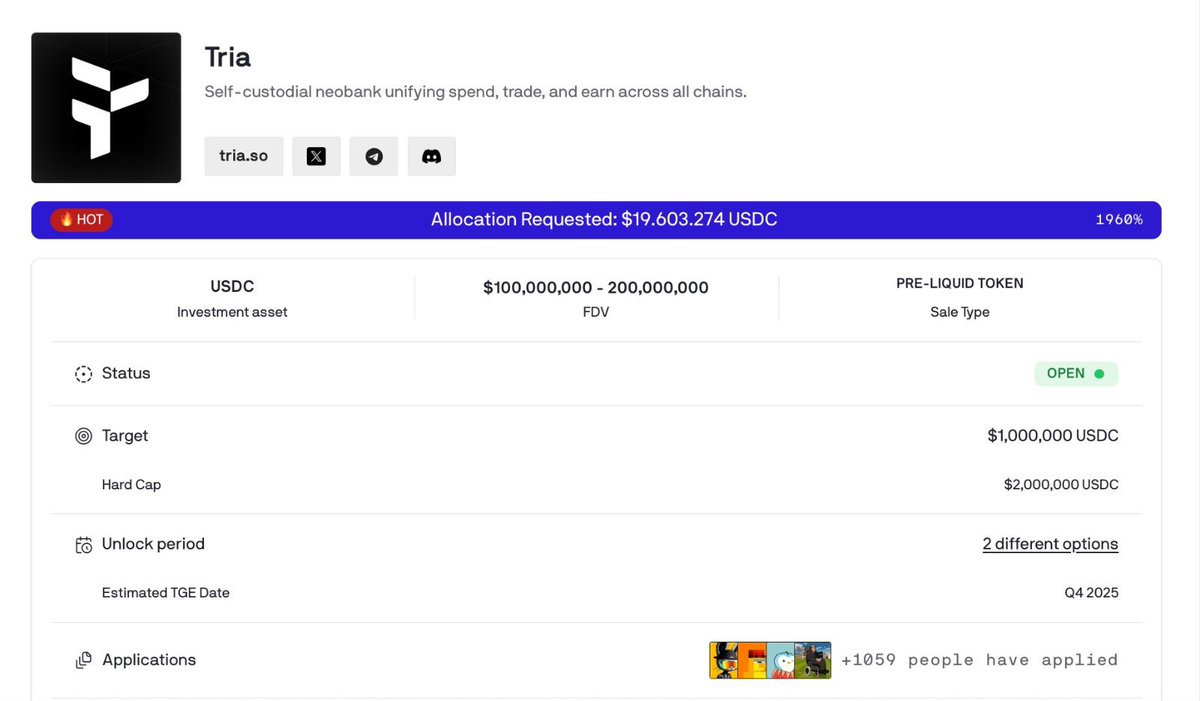The image size is (1200, 701).
Task: Click the PRE-LIQUID TOKEN sale type
Action: [x=959, y=284]
